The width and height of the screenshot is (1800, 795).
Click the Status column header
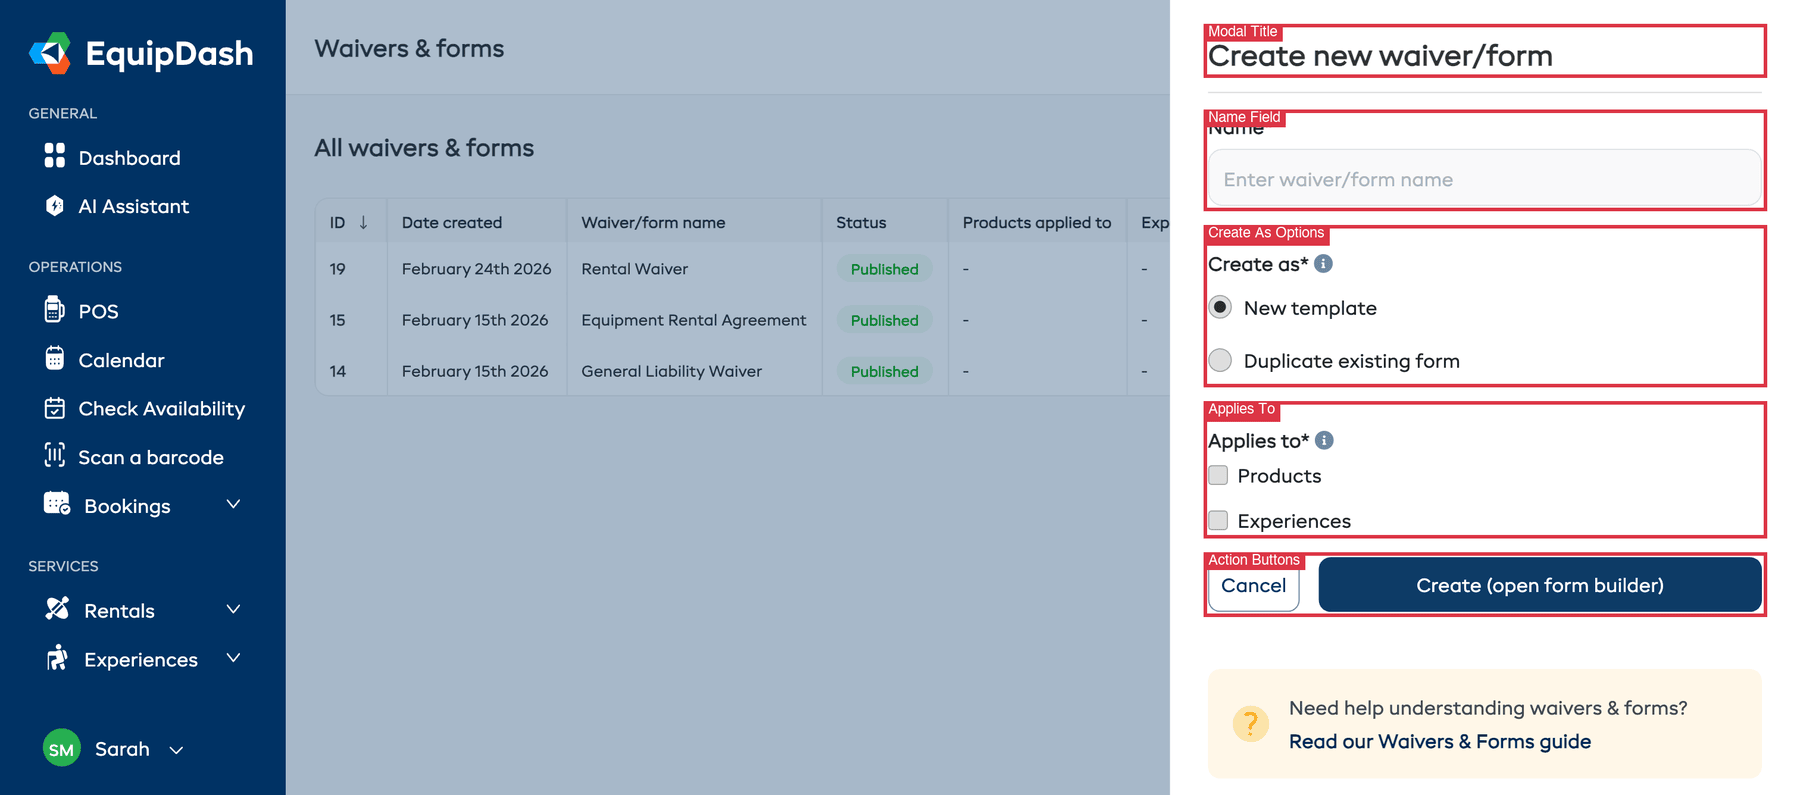tap(861, 222)
